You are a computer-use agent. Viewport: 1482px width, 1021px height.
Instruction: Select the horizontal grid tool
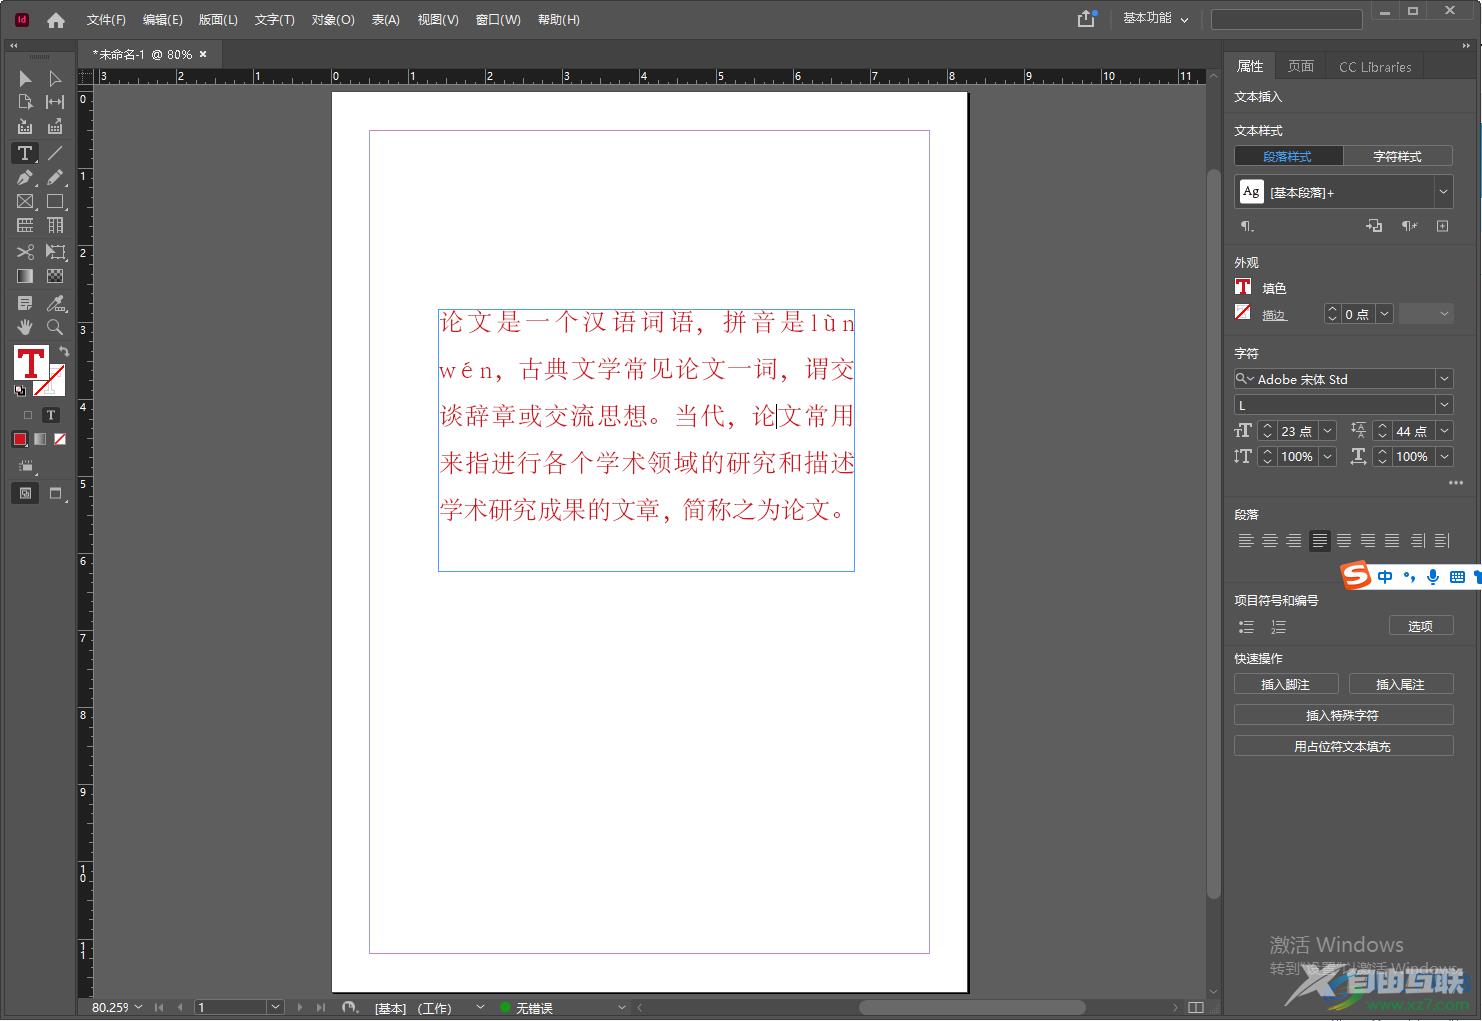(25, 226)
